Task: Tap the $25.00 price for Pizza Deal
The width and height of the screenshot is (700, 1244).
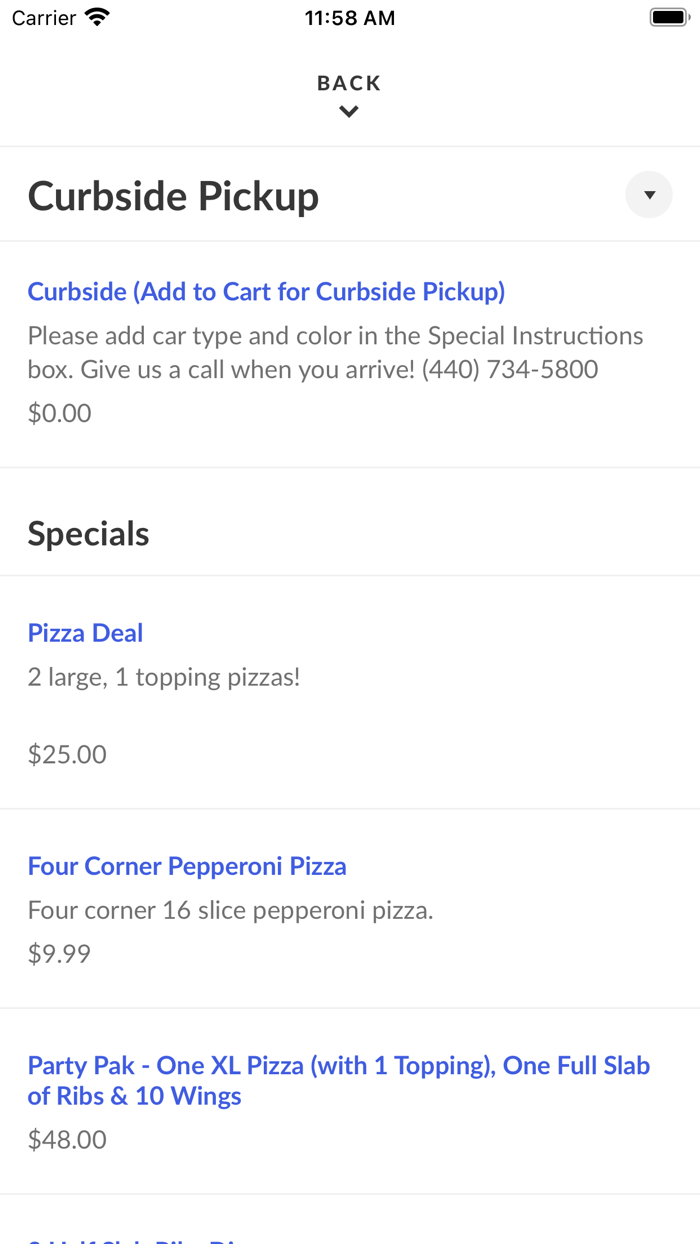Action: click(66, 753)
